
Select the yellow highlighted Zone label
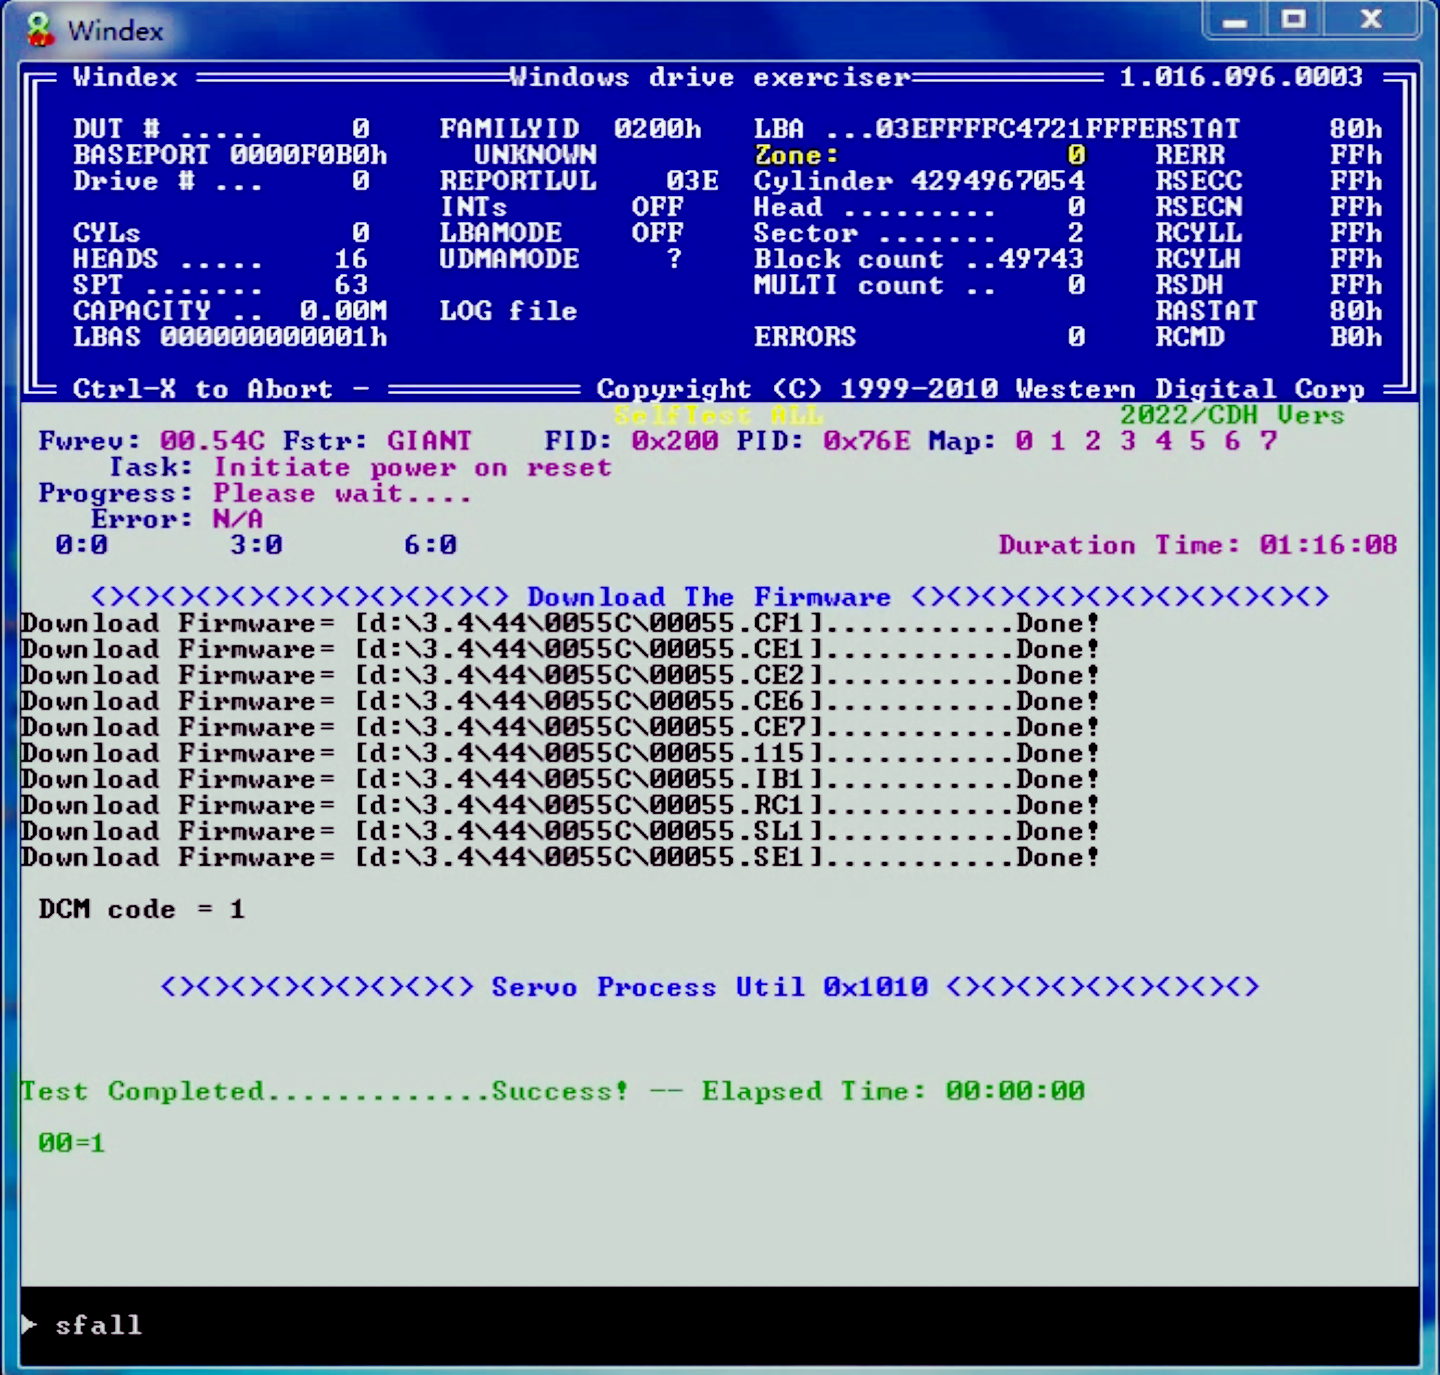pyautogui.click(x=796, y=155)
